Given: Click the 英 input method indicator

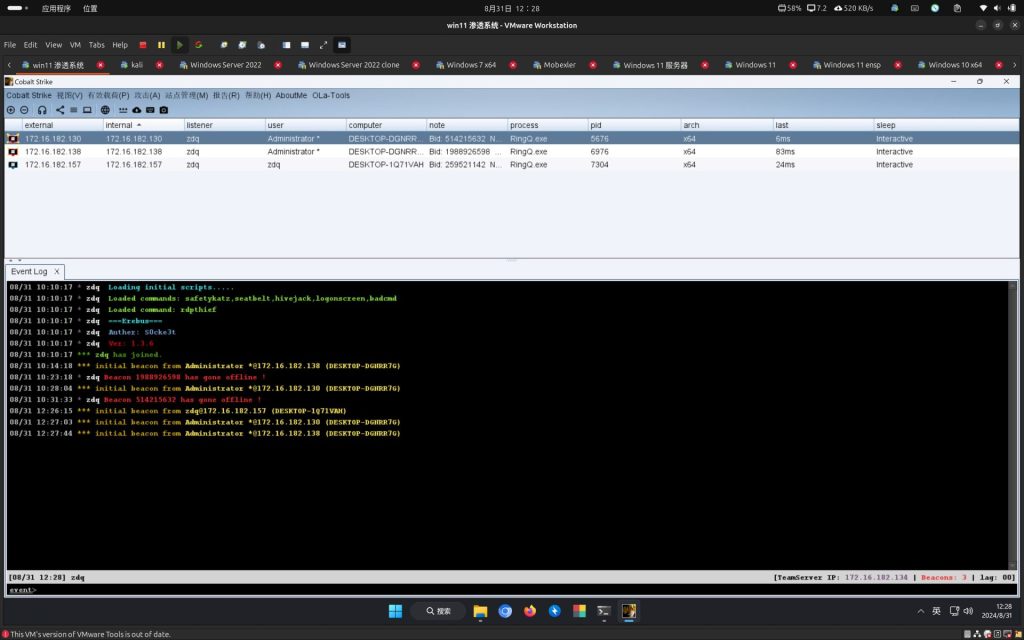Looking at the screenshot, I should pos(936,611).
